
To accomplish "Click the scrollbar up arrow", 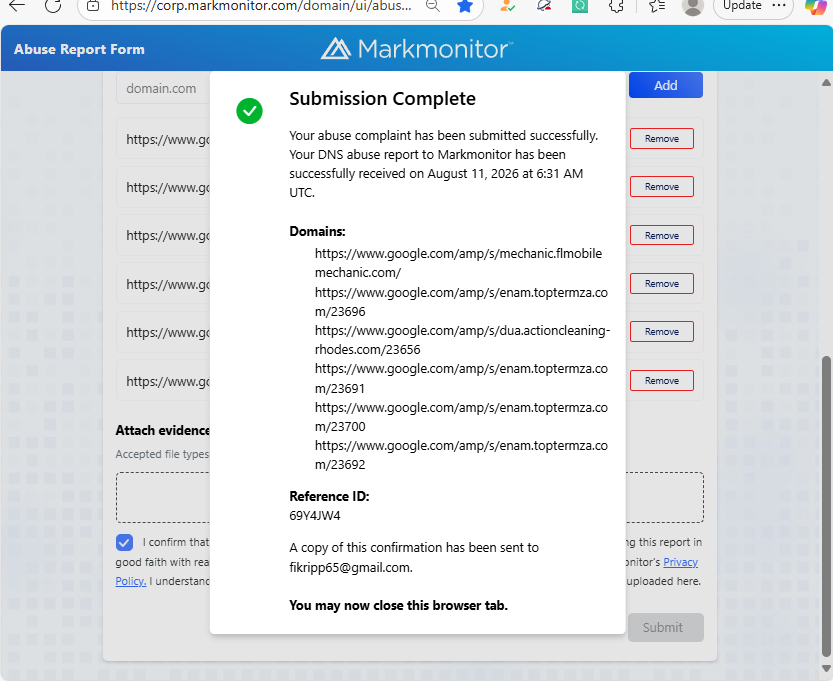I will (826, 83).
